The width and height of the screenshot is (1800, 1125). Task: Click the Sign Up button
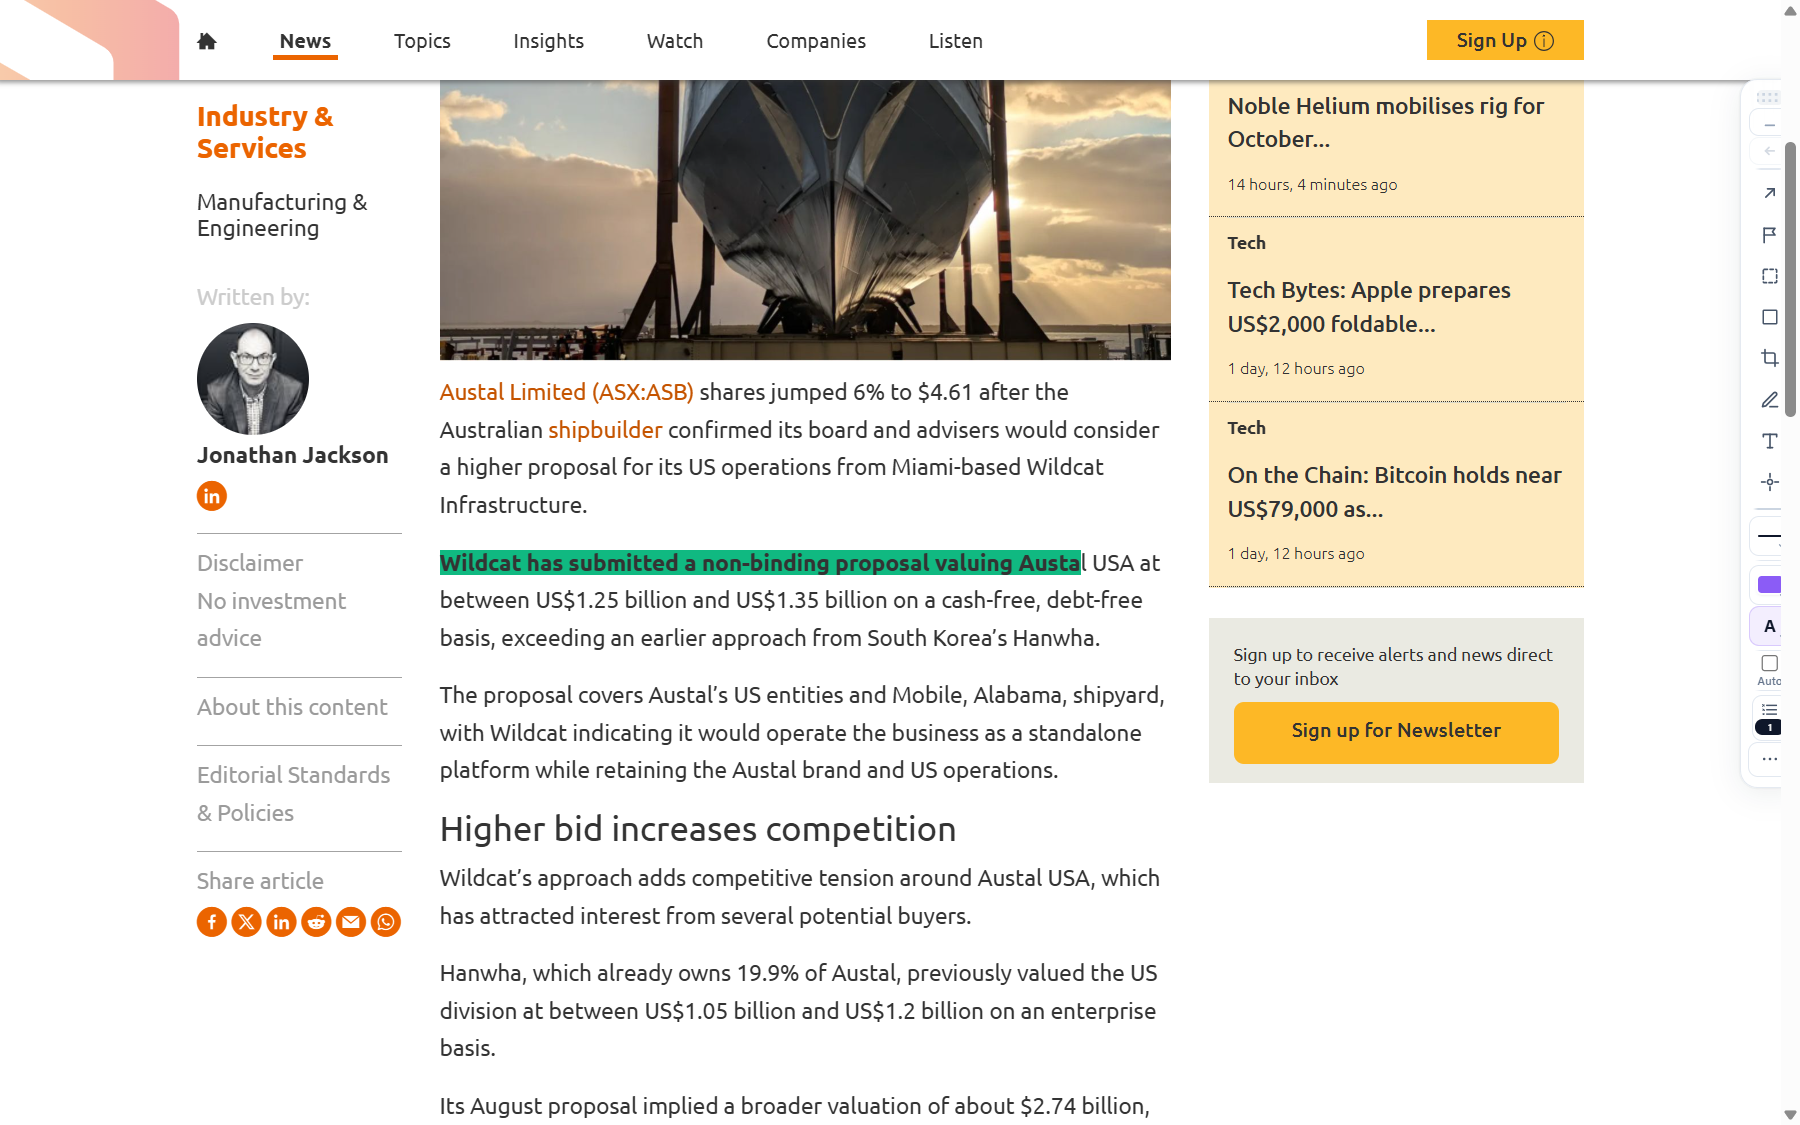[x=1505, y=40]
